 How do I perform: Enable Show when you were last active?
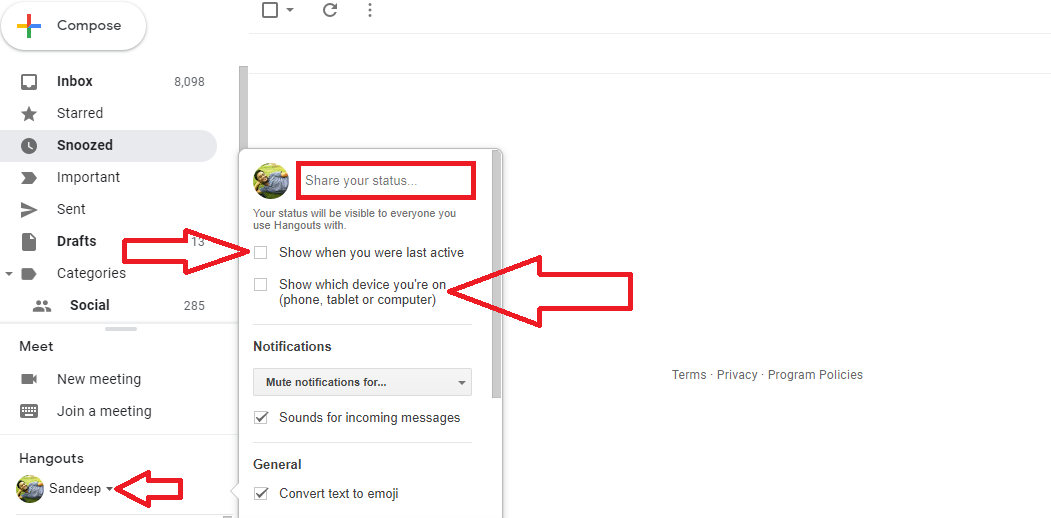[260, 253]
